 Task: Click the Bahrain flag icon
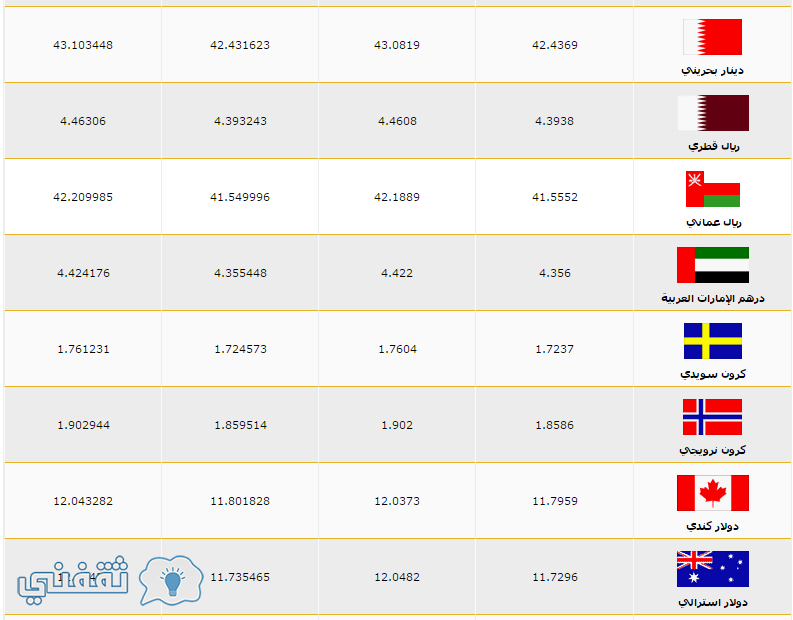point(712,37)
